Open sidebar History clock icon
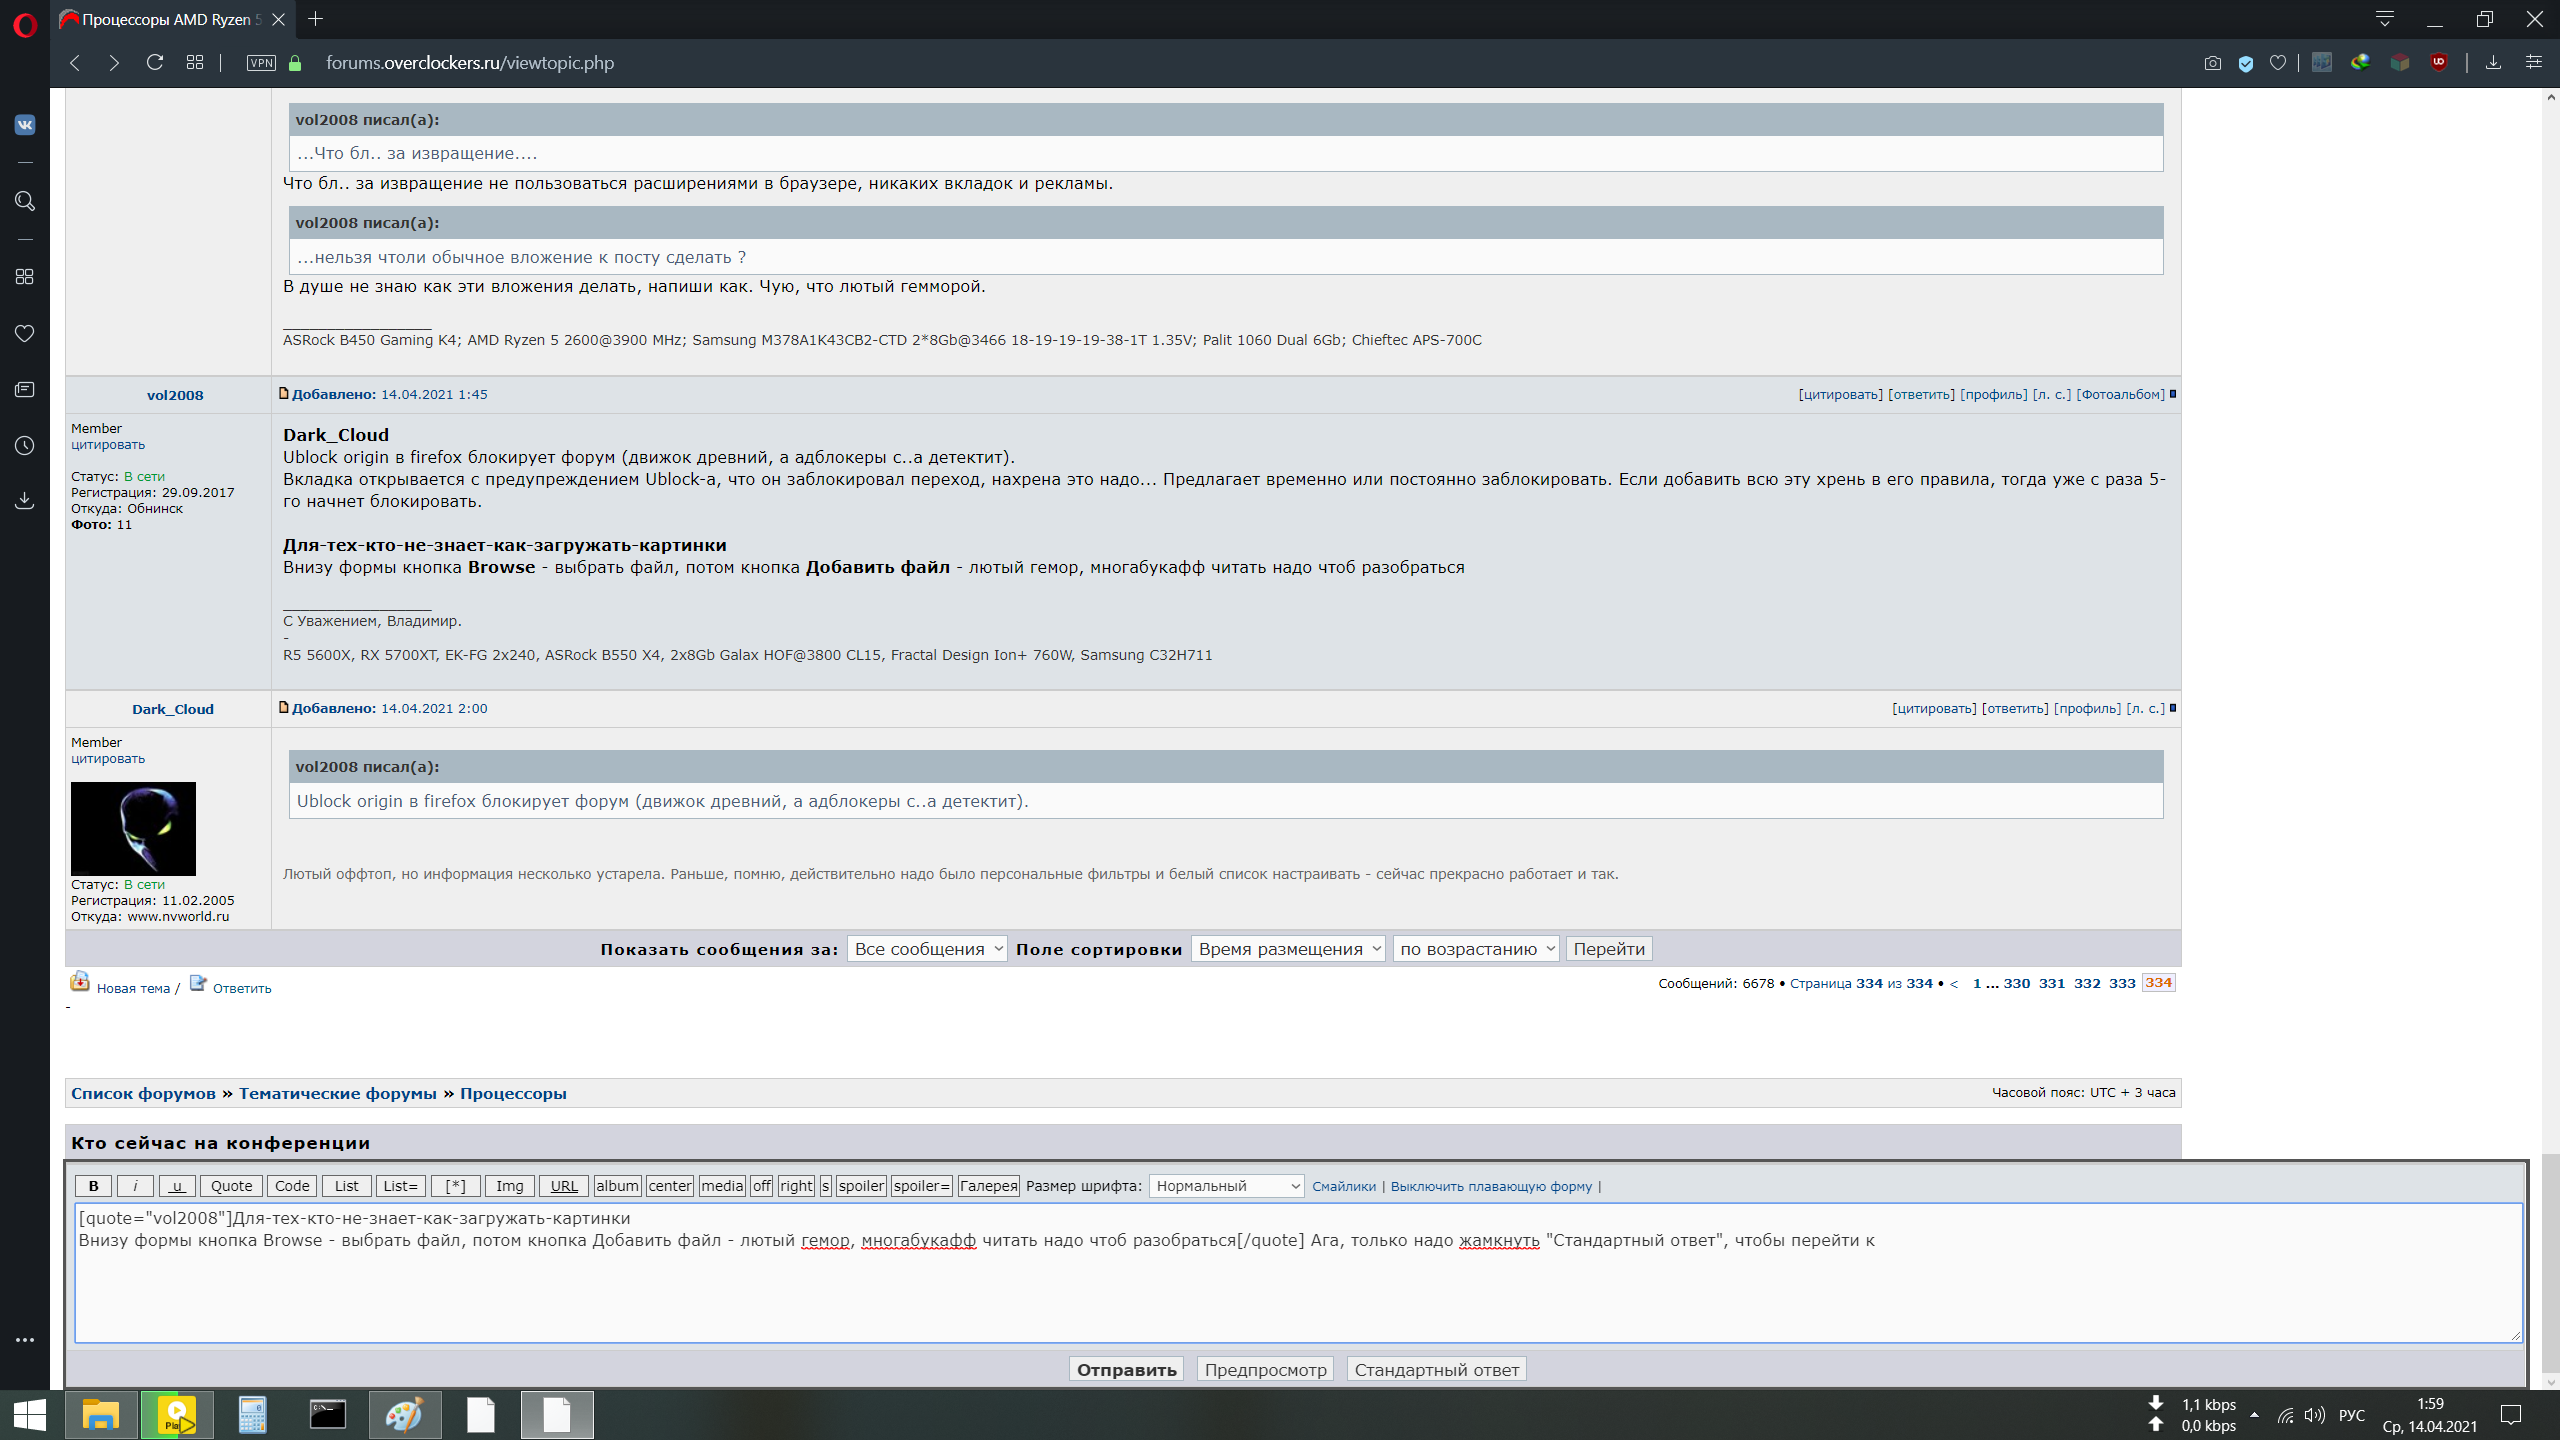The image size is (2560, 1440). 25,446
